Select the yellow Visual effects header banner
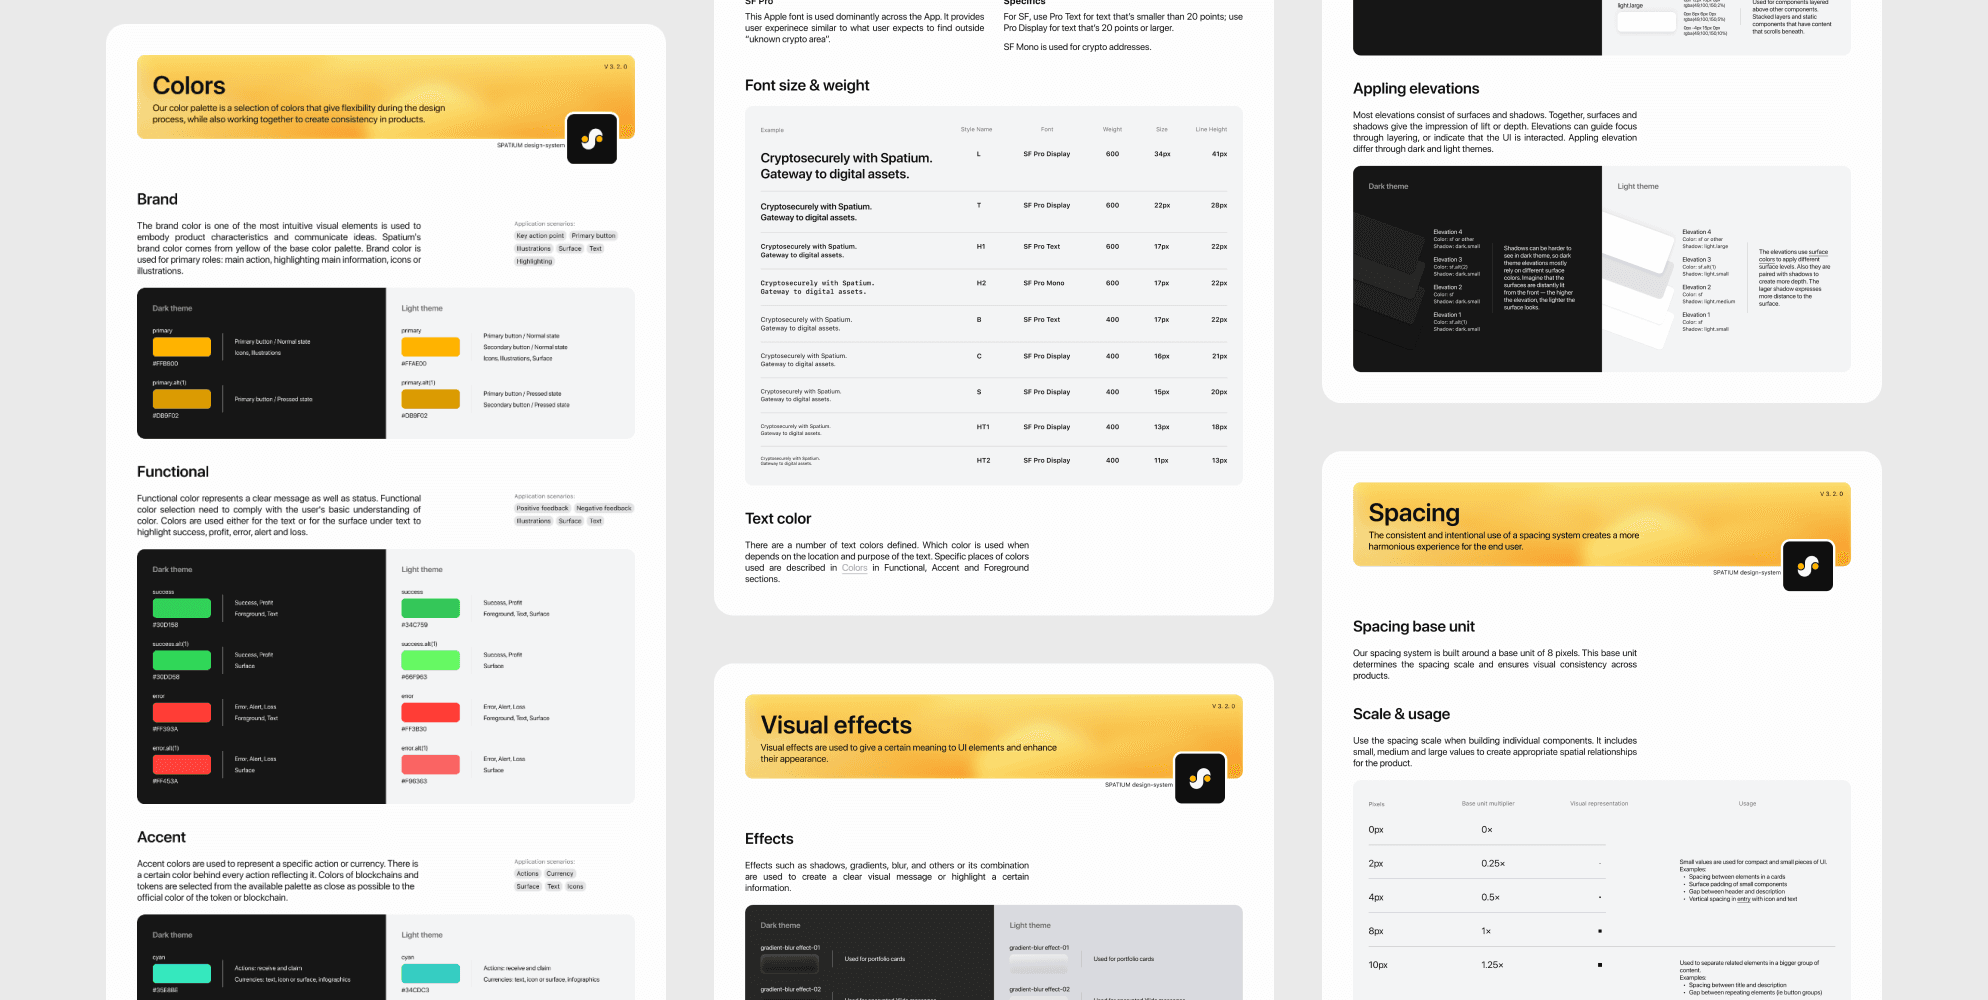 (x=994, y=736)
